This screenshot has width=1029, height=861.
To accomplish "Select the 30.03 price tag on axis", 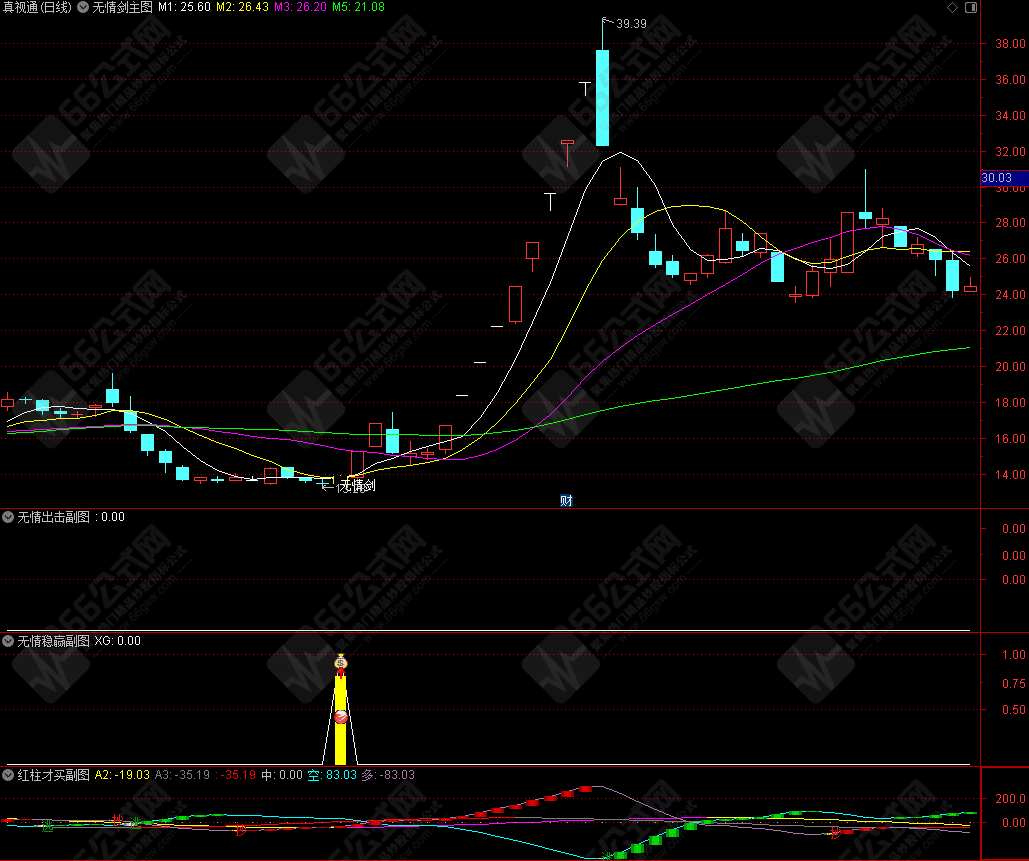I will 997,179.
